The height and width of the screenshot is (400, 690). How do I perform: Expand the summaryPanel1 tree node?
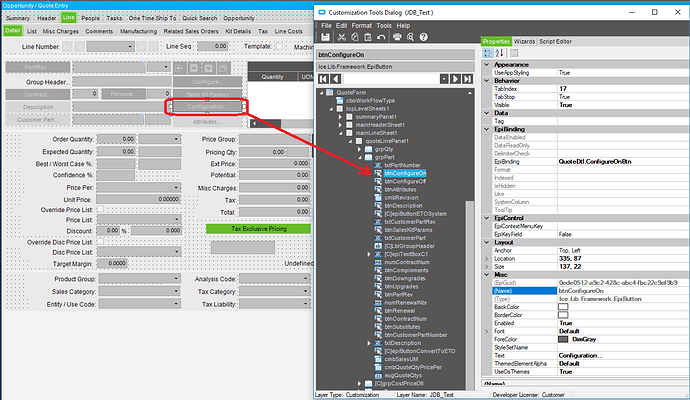(x=340, y=117)
